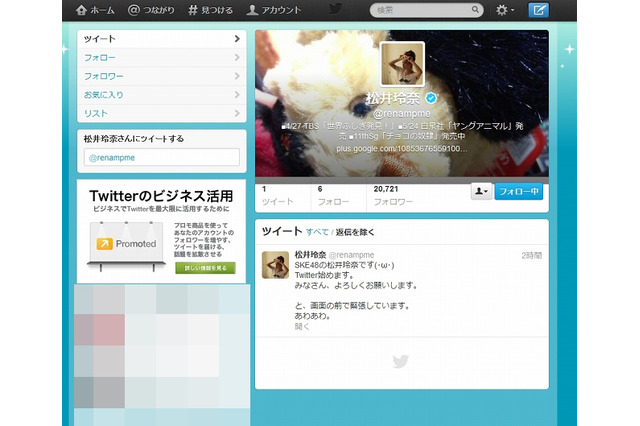Image resolution: width=640 pixels, height=426 pixels.
Task: Click the Twitterのビジネス活用 heading
Action: click(161, 196)
